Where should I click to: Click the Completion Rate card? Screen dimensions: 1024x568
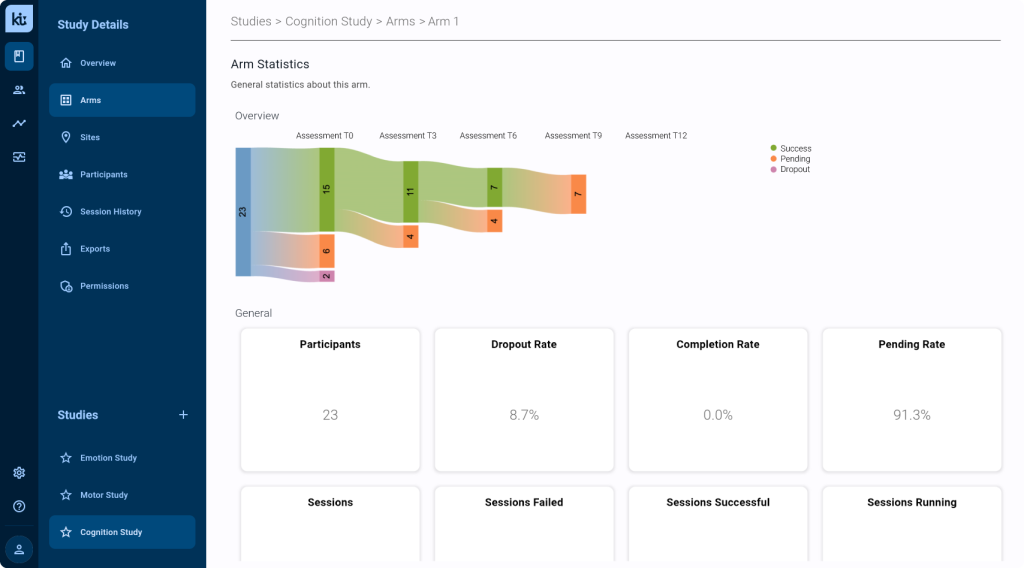click(x=718, y=400)
